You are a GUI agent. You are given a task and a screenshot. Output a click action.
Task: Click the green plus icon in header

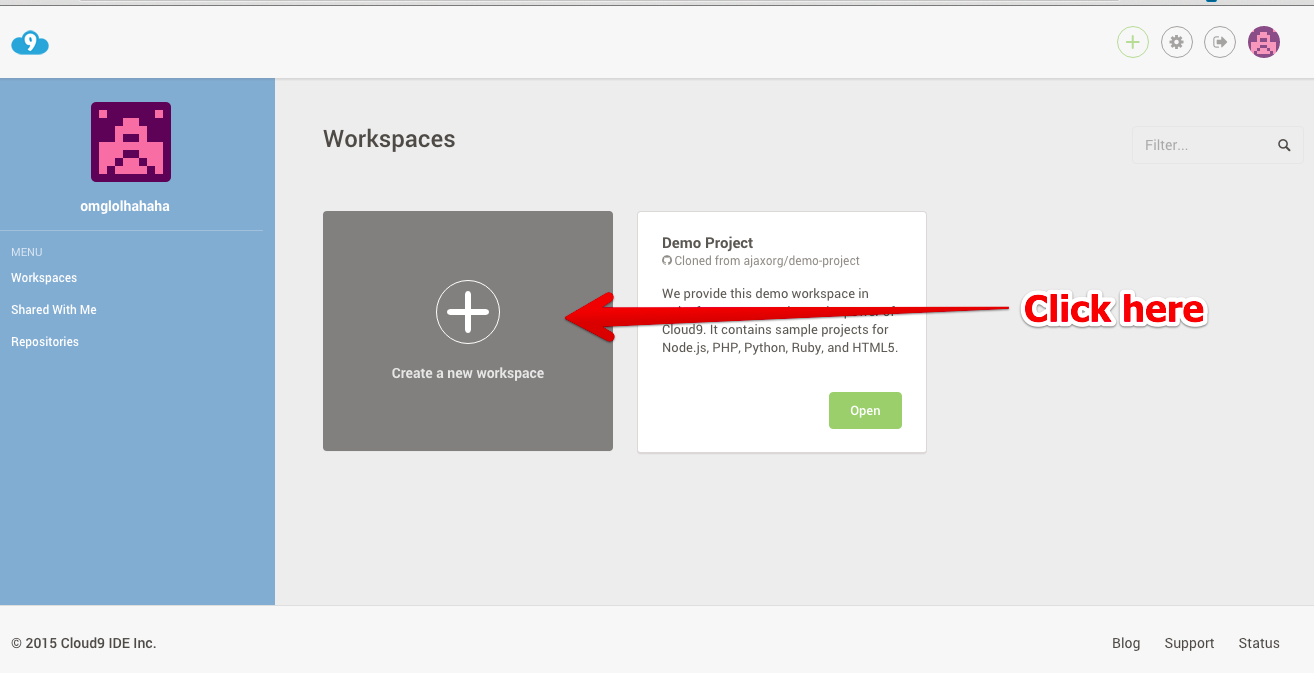(1132, 42)
